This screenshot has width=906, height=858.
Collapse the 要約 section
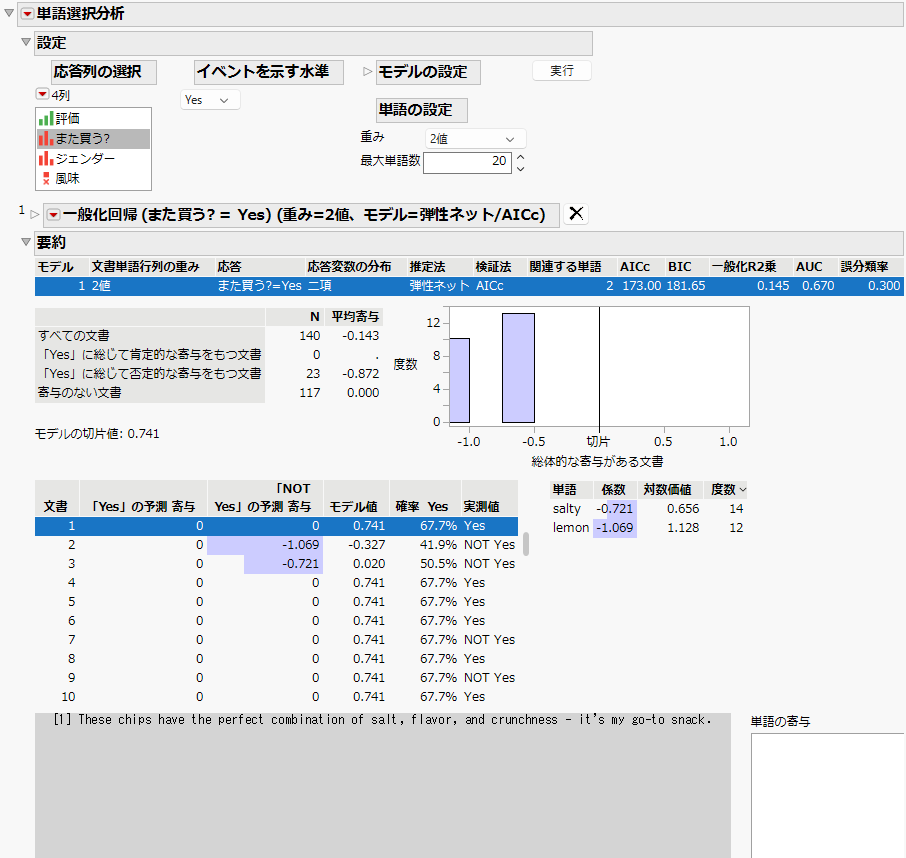click(25, 242)
